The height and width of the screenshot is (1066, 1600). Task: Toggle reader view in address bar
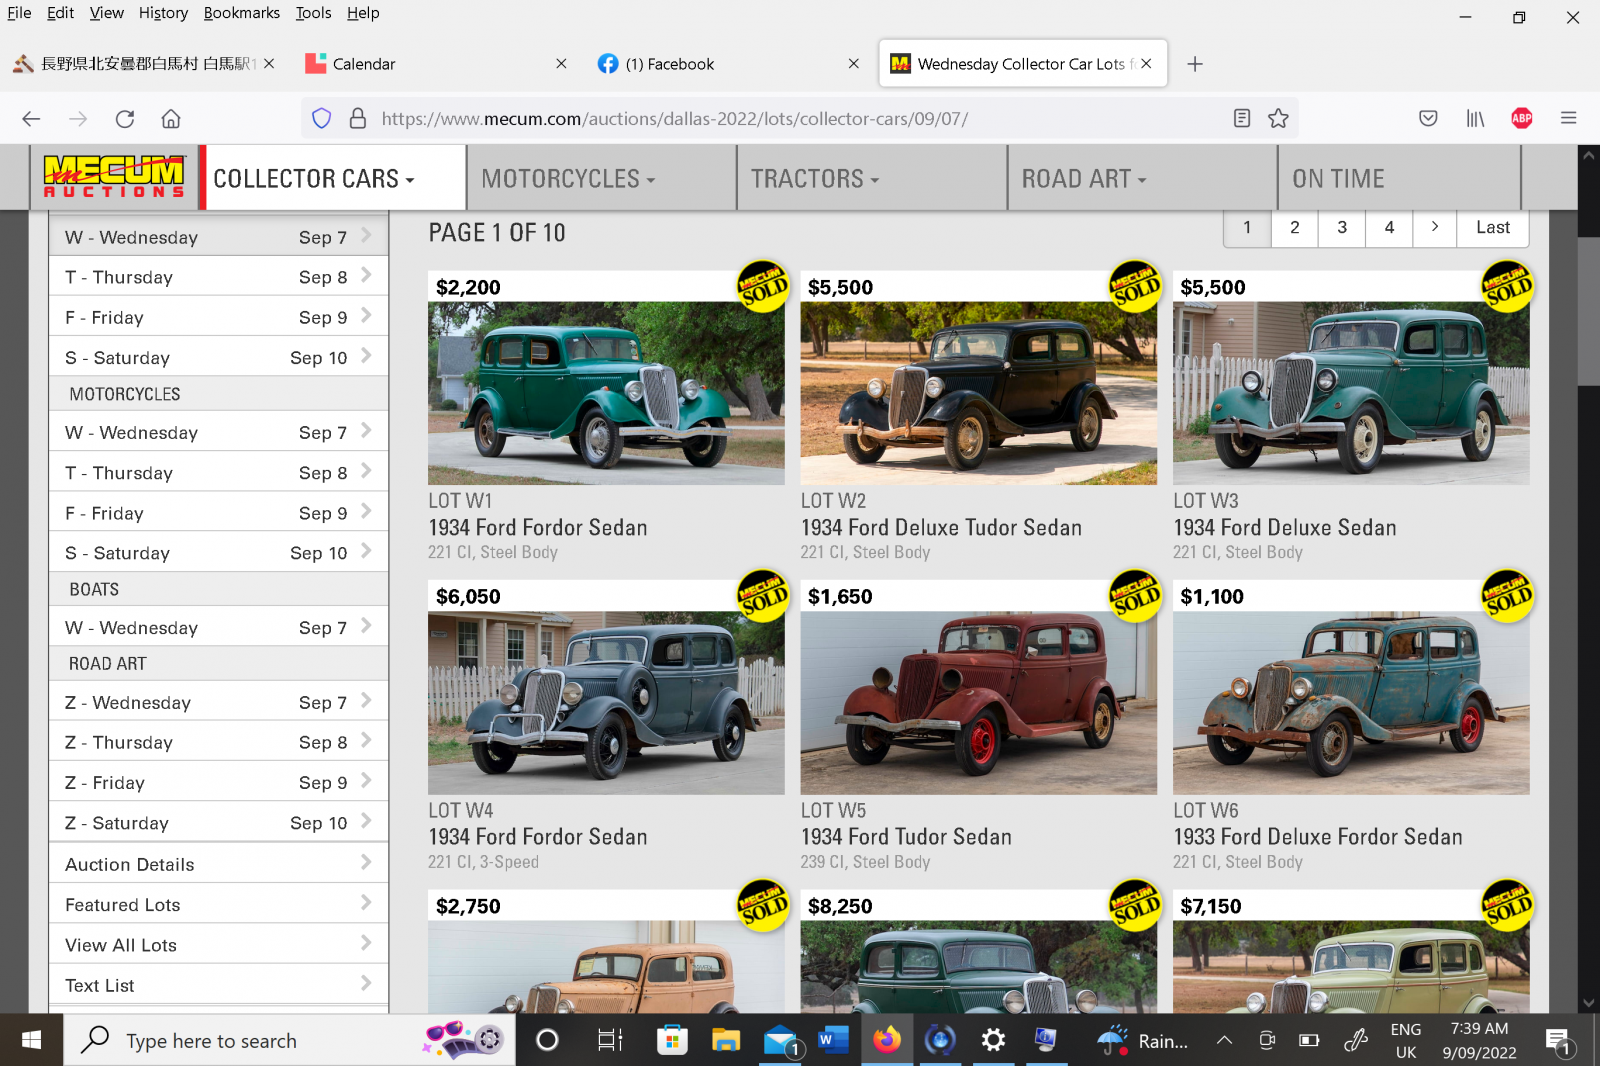(1242, 119)
